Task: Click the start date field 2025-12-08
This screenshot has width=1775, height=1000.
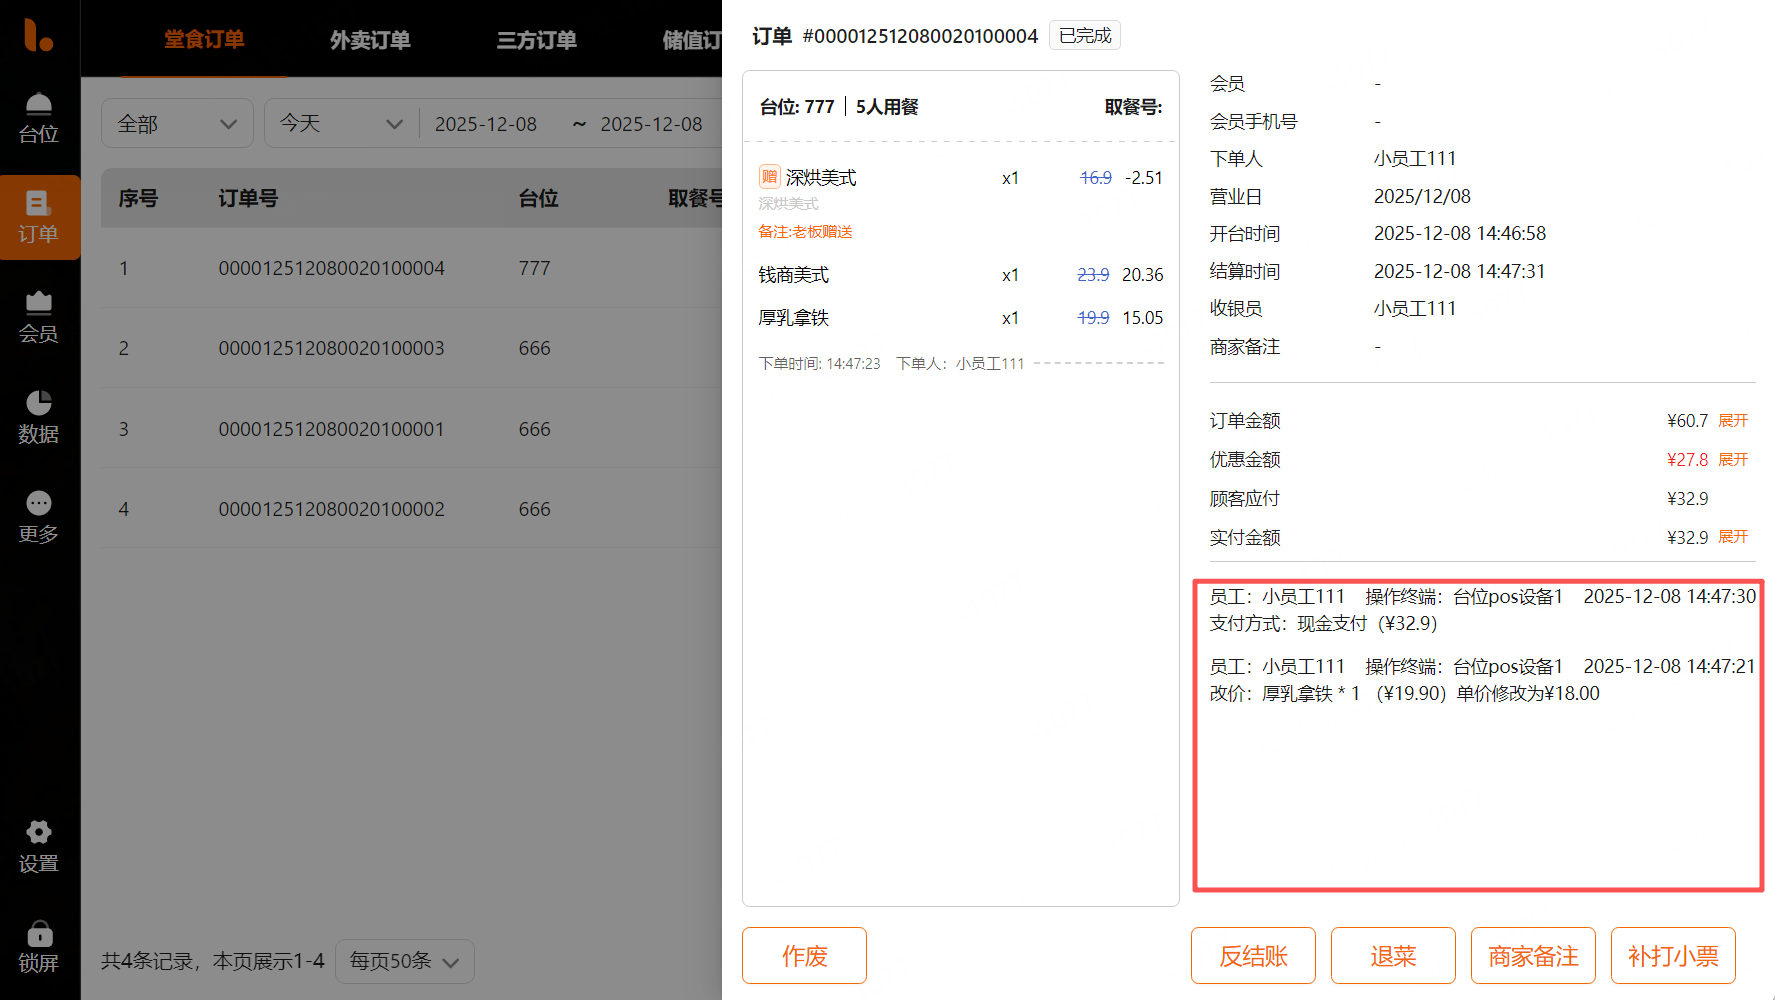Action: coord(486,124)
